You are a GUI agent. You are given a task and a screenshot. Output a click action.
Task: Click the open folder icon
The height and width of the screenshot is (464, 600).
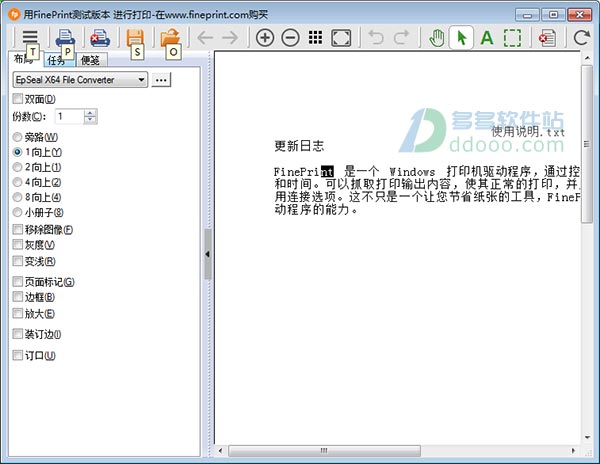tap(170, 37)
